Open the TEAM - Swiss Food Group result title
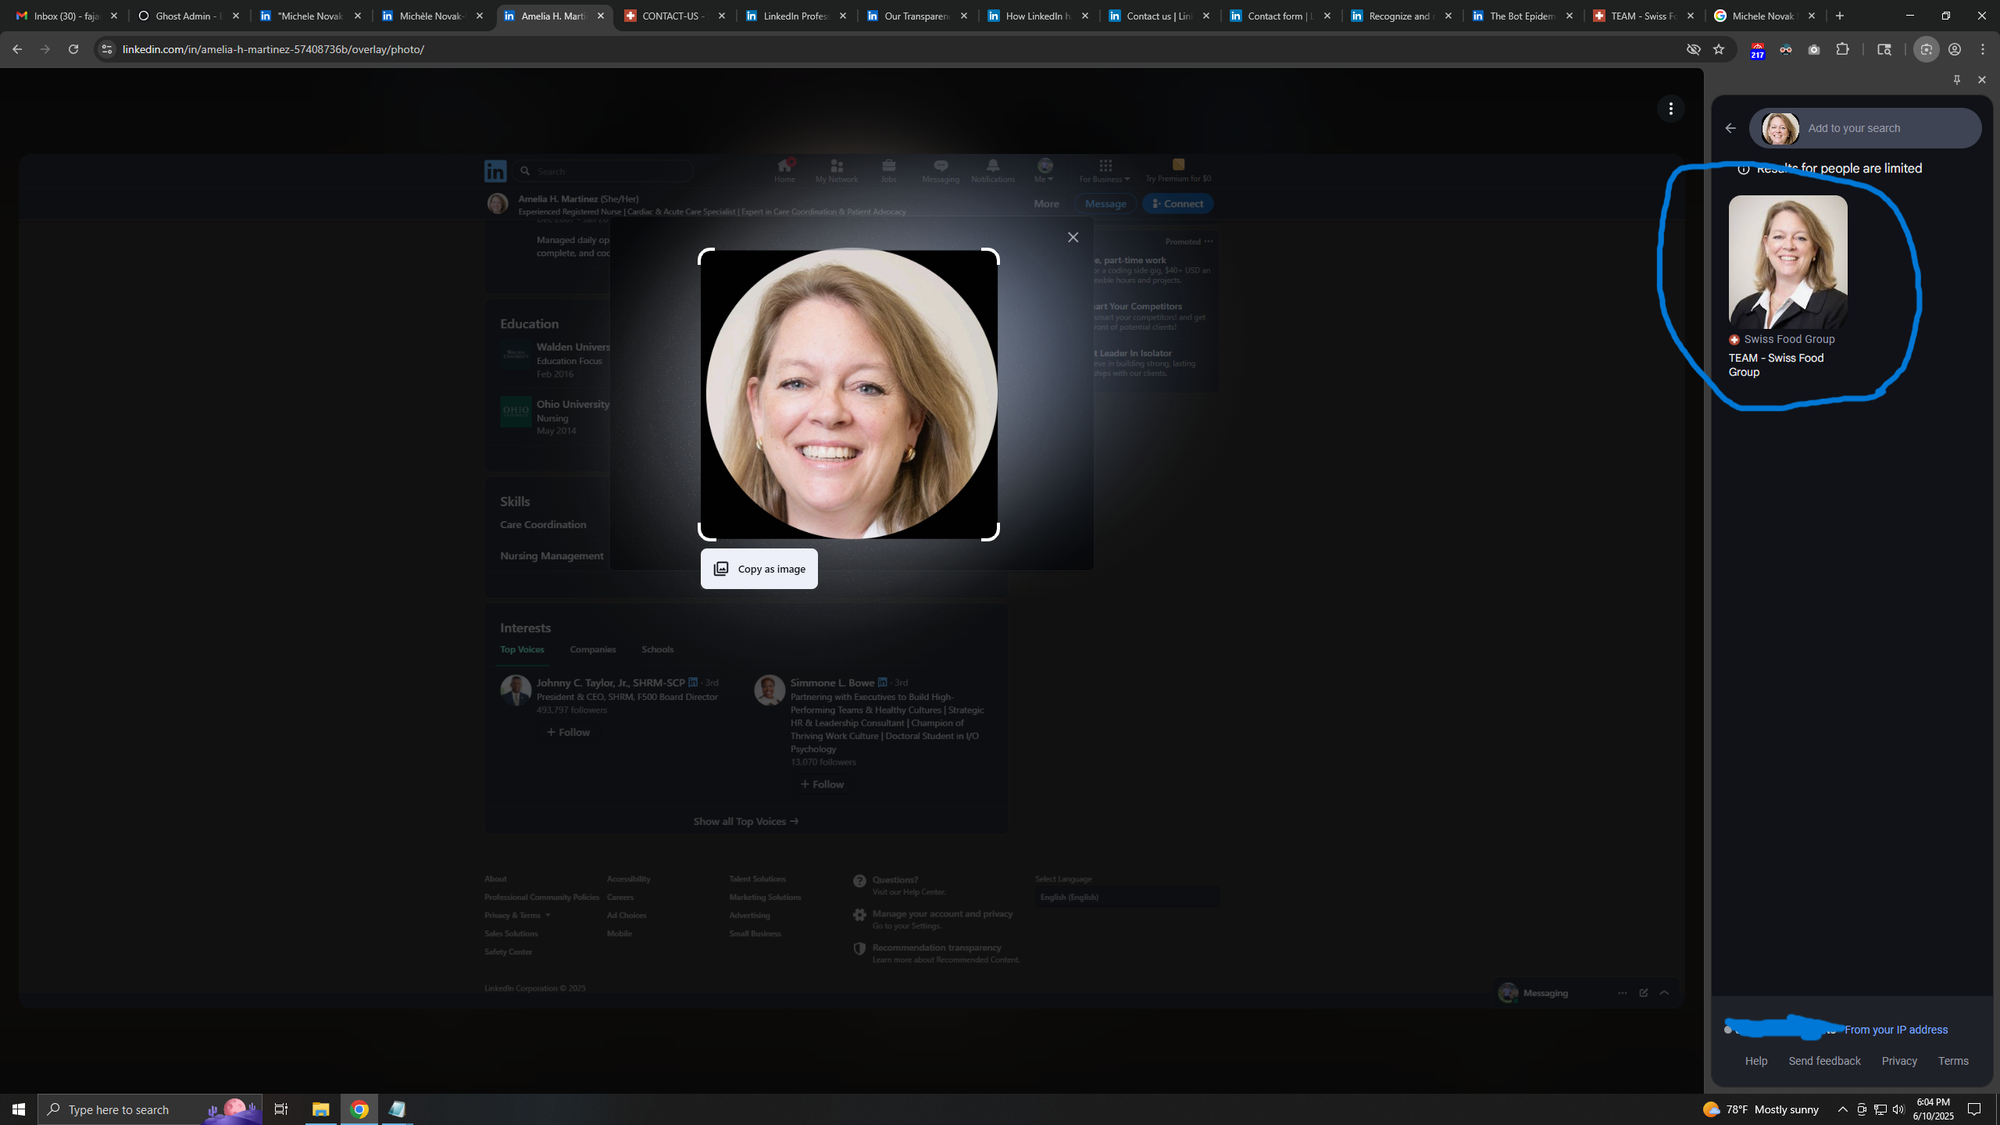2000x1125 pixels. coord(1776,365)
